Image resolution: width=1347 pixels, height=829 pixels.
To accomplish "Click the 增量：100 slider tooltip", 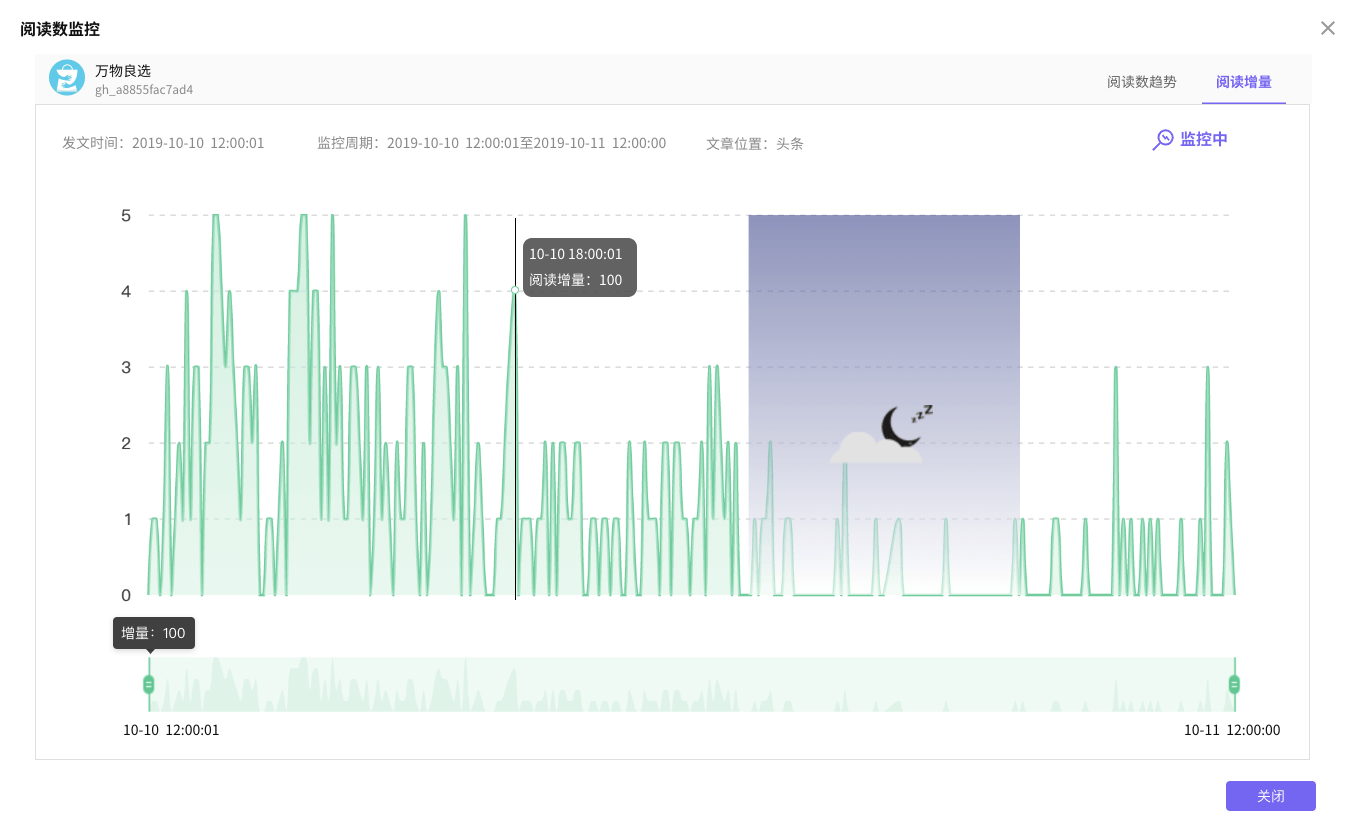I will [154, 633].
